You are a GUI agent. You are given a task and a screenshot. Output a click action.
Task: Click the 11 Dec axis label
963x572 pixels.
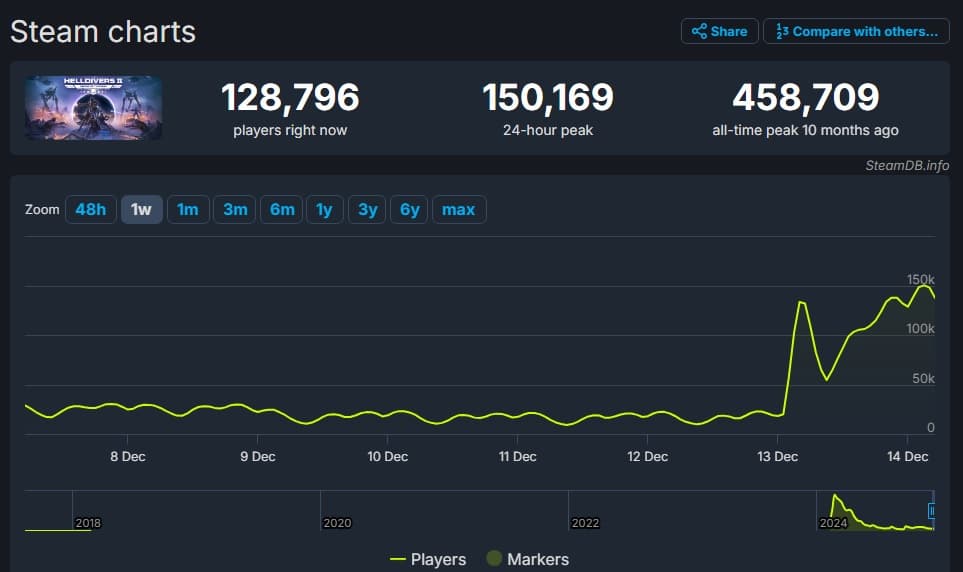(518, 456)
